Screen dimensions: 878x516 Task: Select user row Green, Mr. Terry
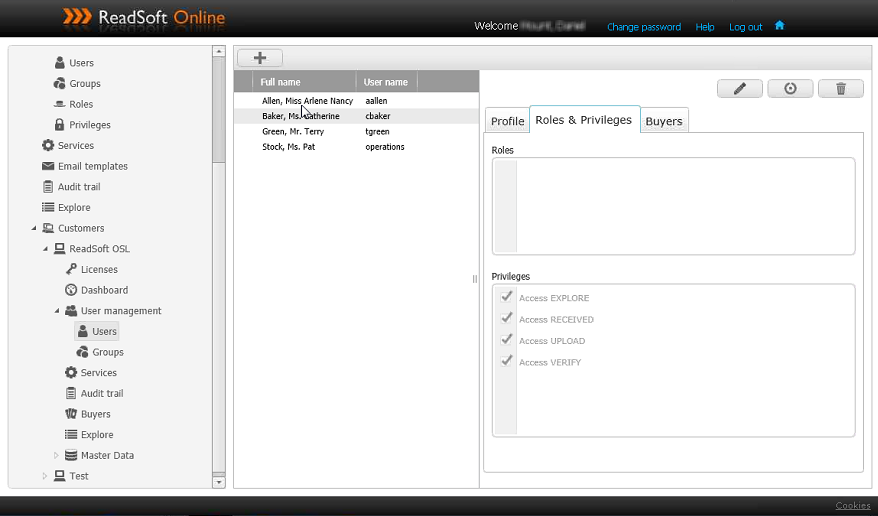(x=293, y=132)
